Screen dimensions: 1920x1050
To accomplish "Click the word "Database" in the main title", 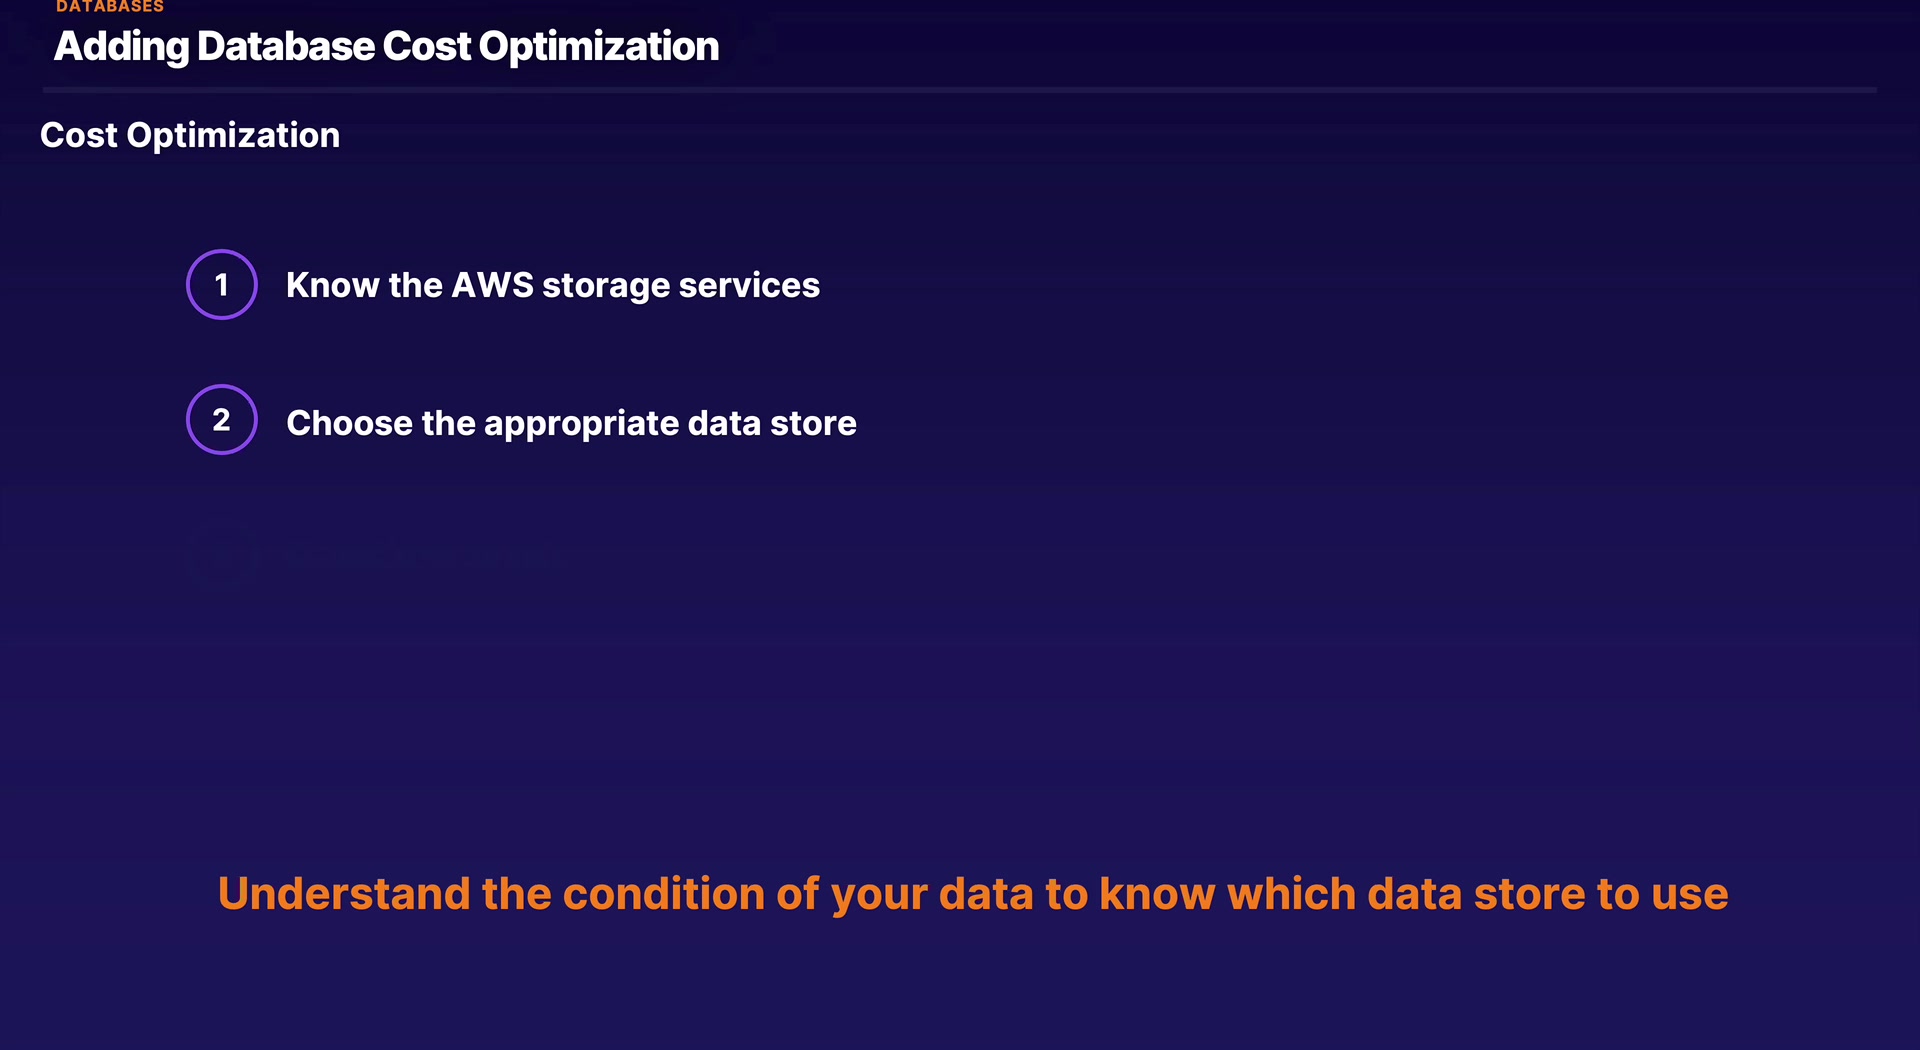I will pyautogui.click(x=286, y=47).
